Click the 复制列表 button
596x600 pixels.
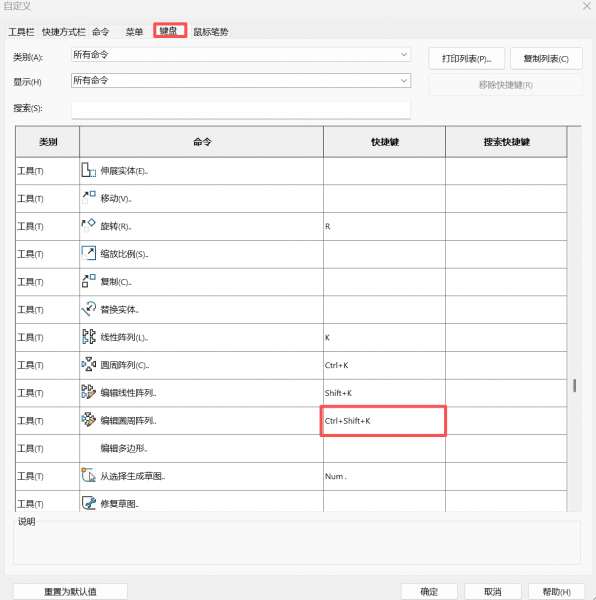[x=546, y=59]
